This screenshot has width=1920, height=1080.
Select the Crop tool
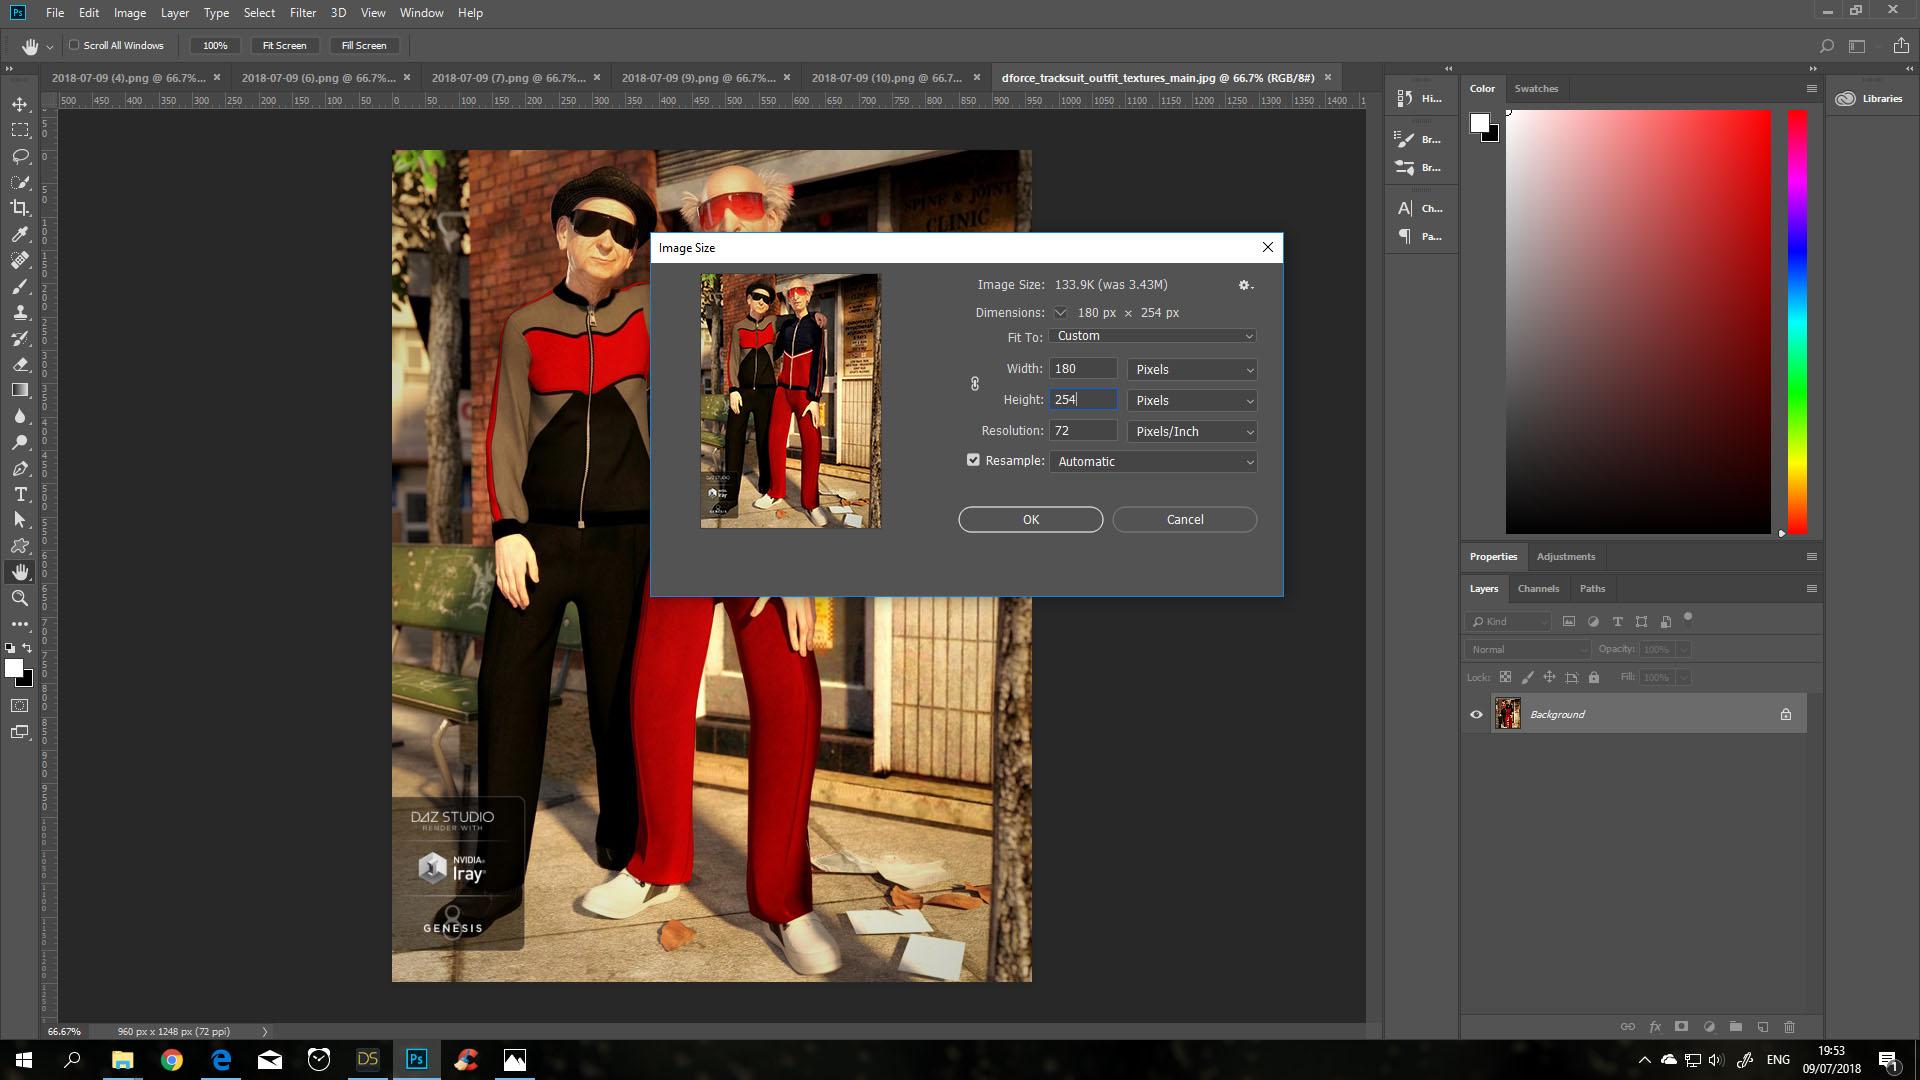(x=20, y=208)
